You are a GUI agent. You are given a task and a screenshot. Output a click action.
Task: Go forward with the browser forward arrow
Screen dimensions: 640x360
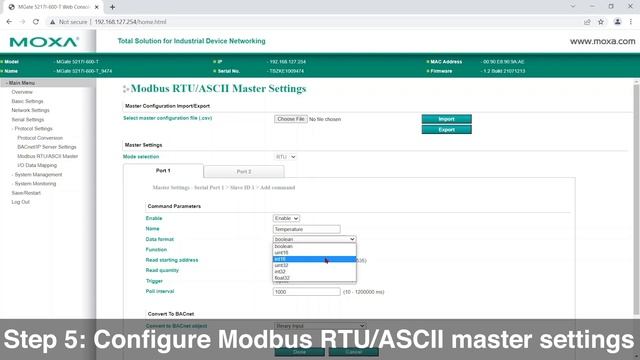point(22,22)
